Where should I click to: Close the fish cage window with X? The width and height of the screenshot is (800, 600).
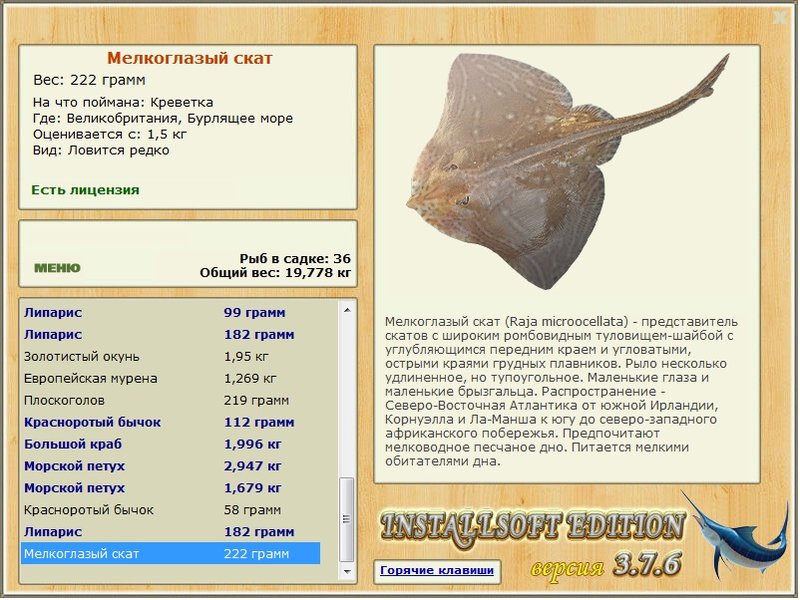point(780,16)
